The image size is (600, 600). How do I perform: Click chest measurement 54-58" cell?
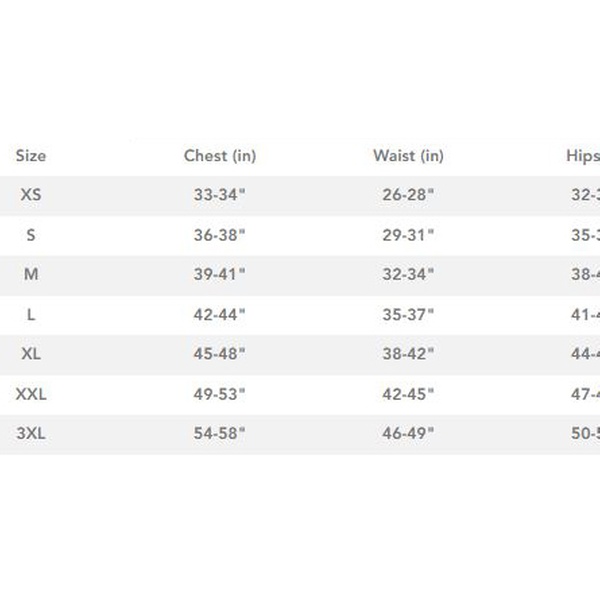click(x=219, y=435)
